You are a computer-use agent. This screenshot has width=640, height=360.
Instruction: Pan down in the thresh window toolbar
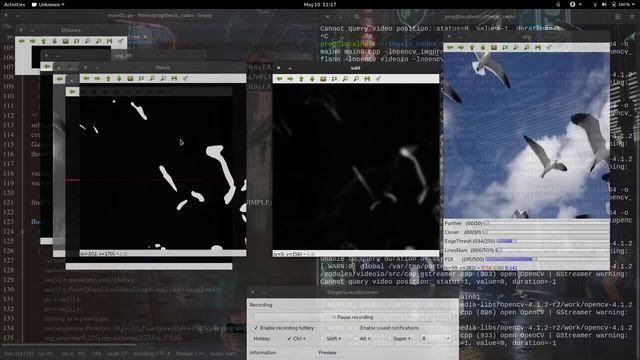point(119,78)
